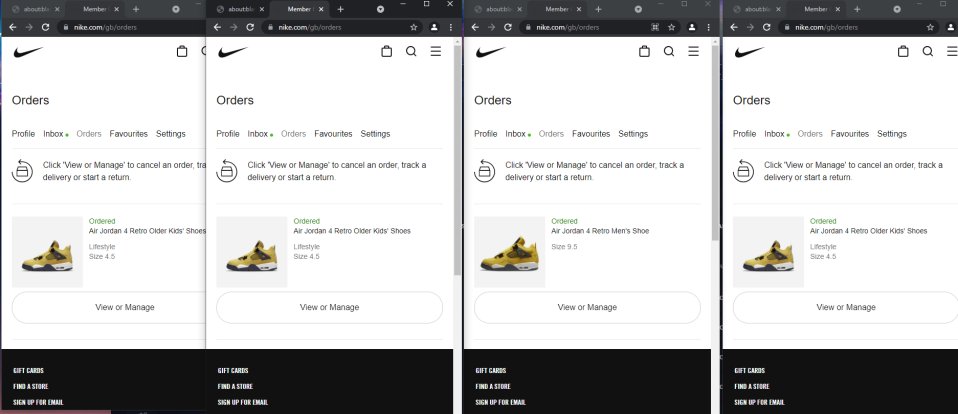Reload the page in the leftmost window

pyautogui.click(x=45, y=27)
